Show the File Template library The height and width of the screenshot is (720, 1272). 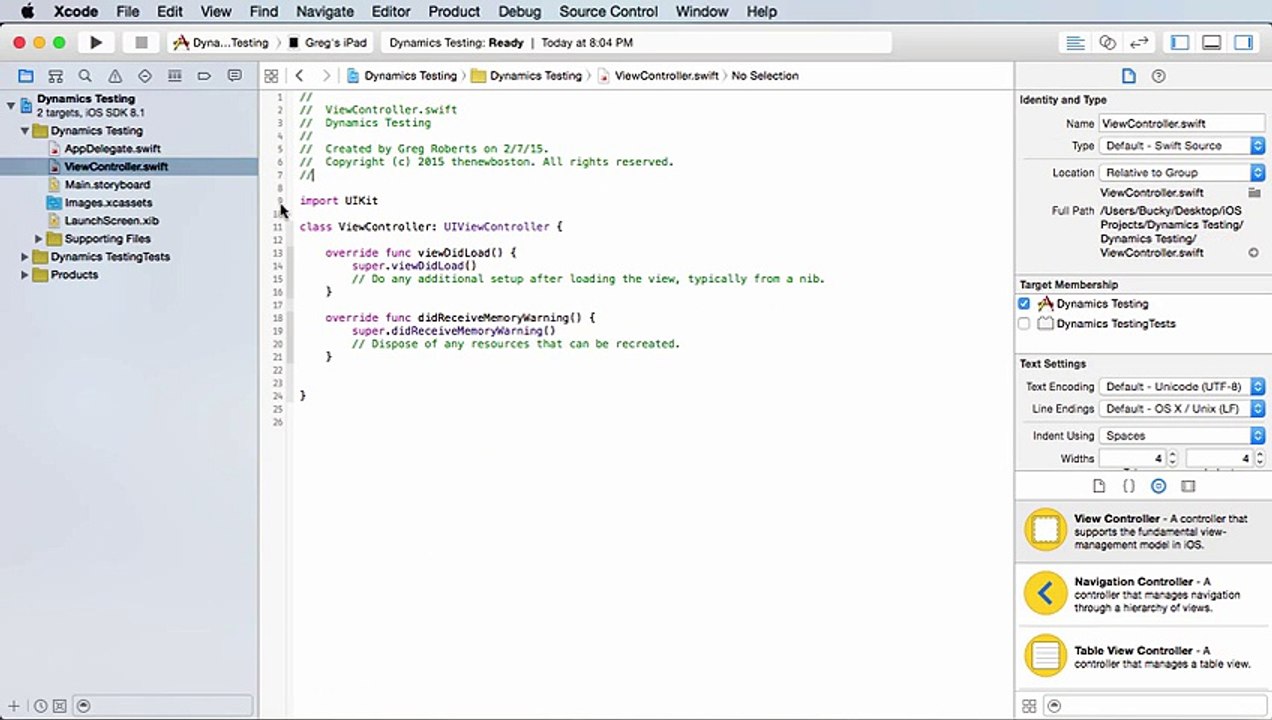(x=1099, y=486)
